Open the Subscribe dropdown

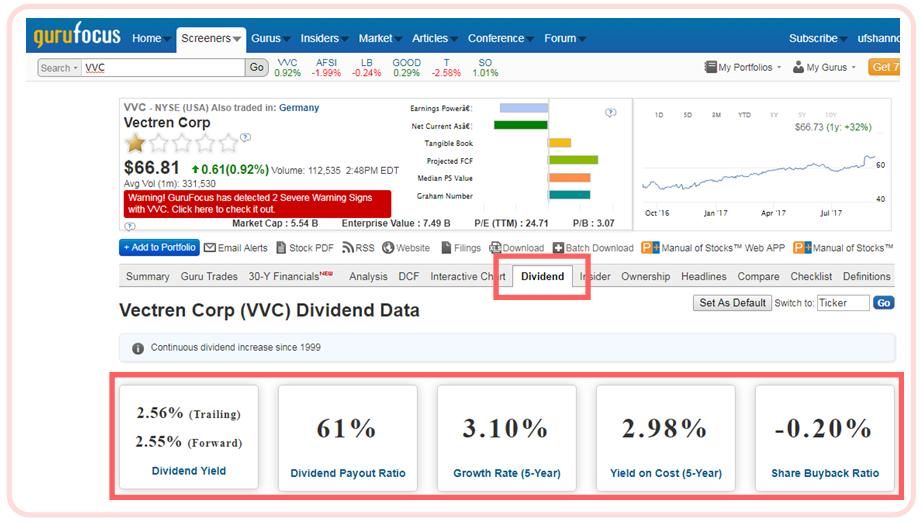click(817, 38)
